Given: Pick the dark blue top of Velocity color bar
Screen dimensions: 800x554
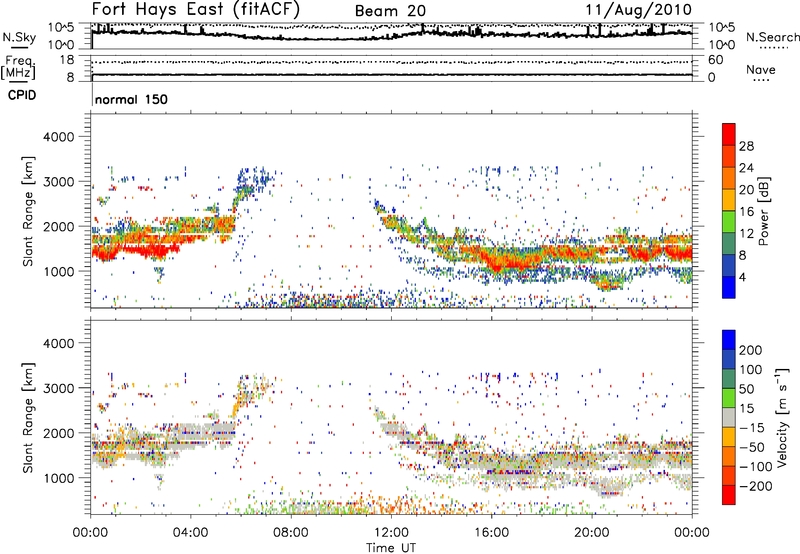Looking at the screenshot, I should click(729, 342).
